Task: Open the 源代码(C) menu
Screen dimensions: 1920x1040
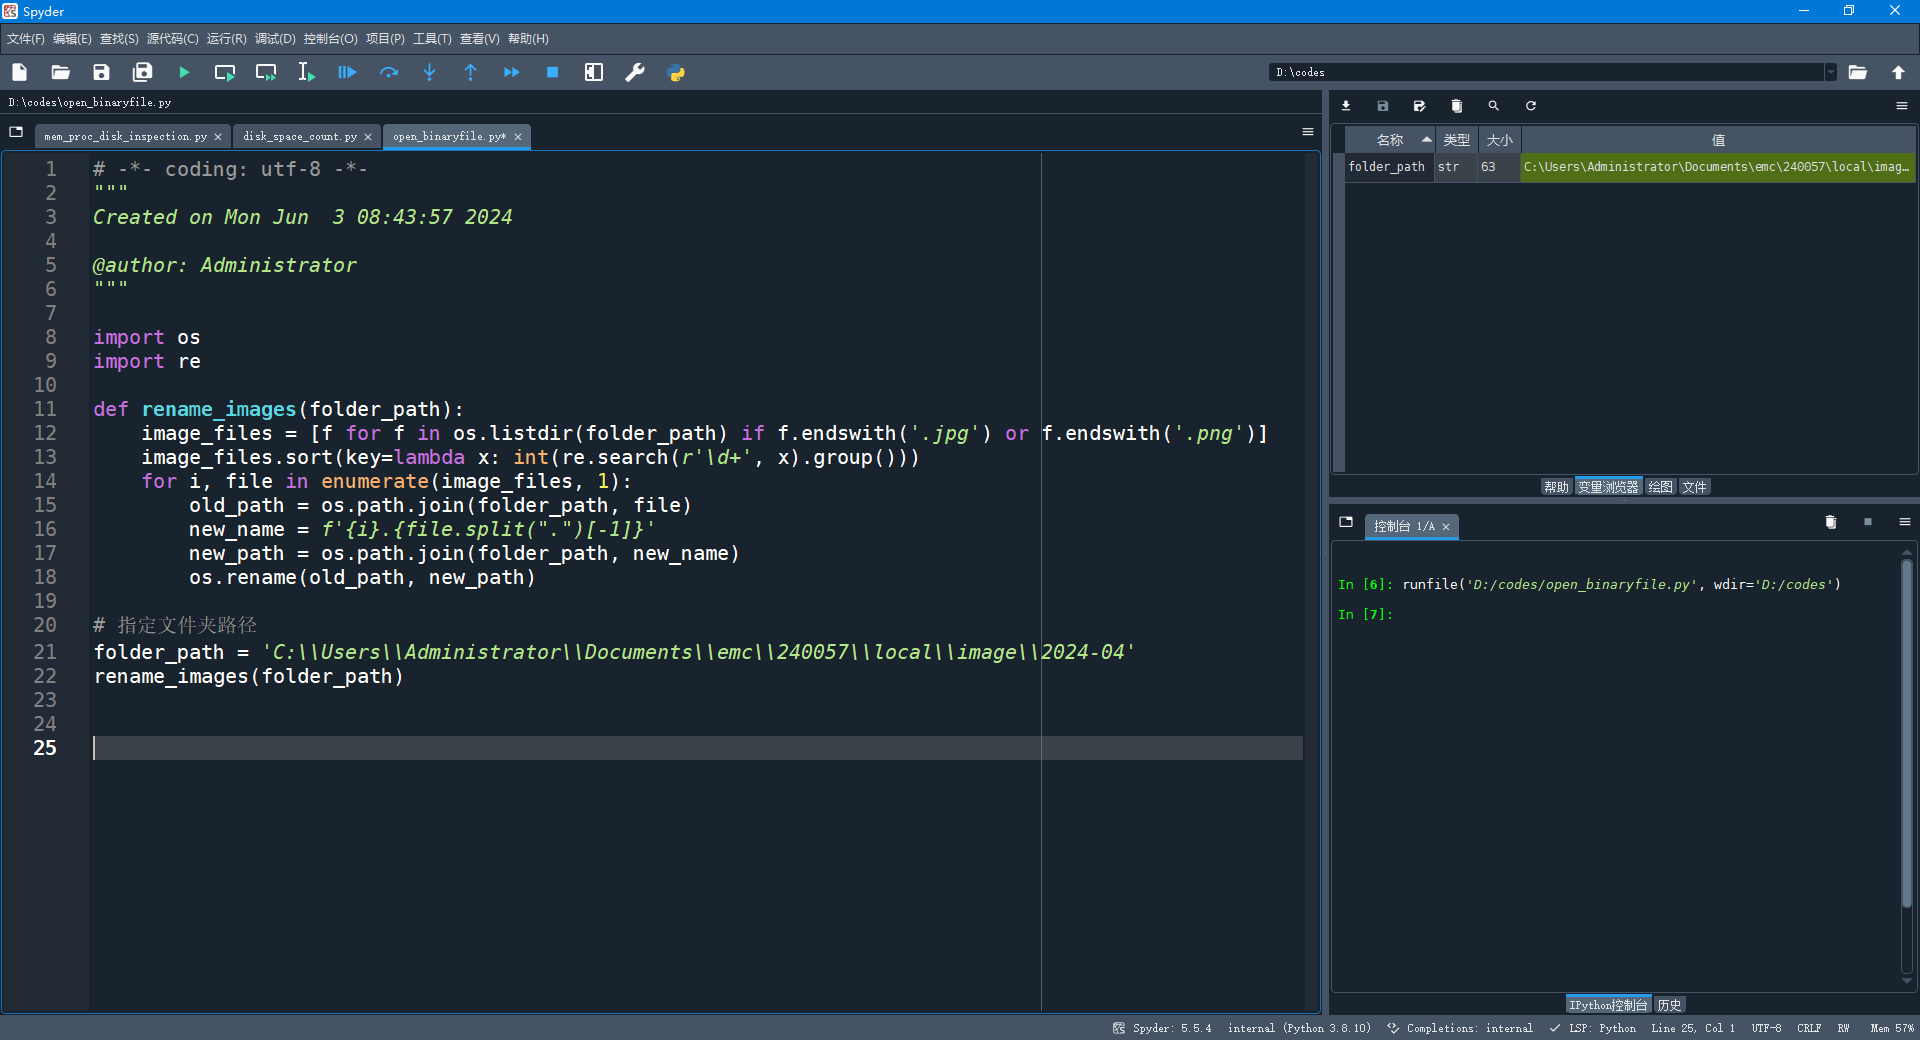Action: 172,39
